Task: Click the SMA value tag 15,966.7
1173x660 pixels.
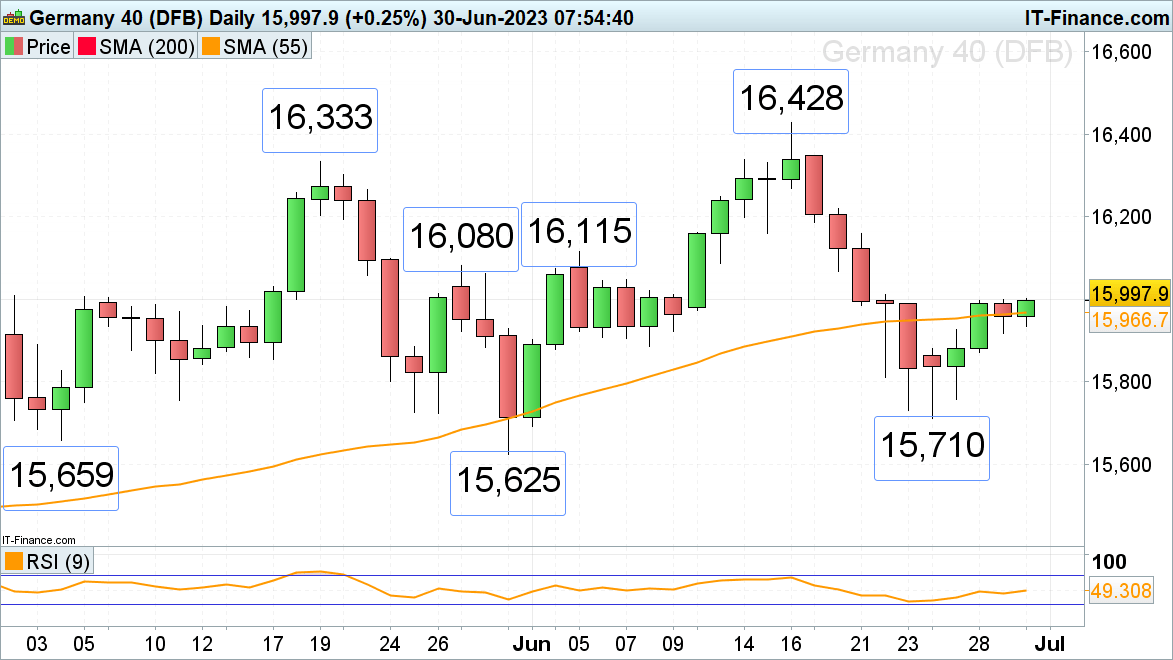Action: coord(1130,320)
